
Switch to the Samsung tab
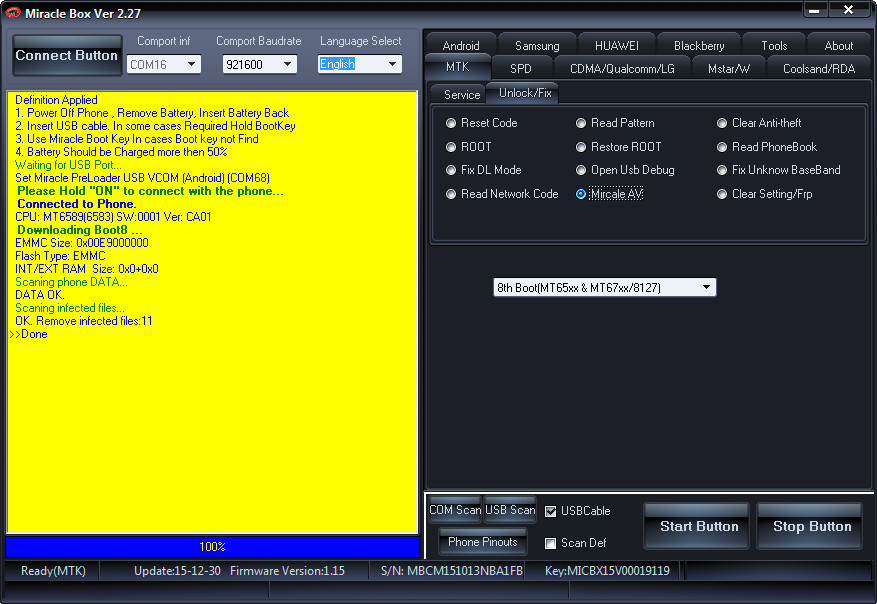[537, 45]
